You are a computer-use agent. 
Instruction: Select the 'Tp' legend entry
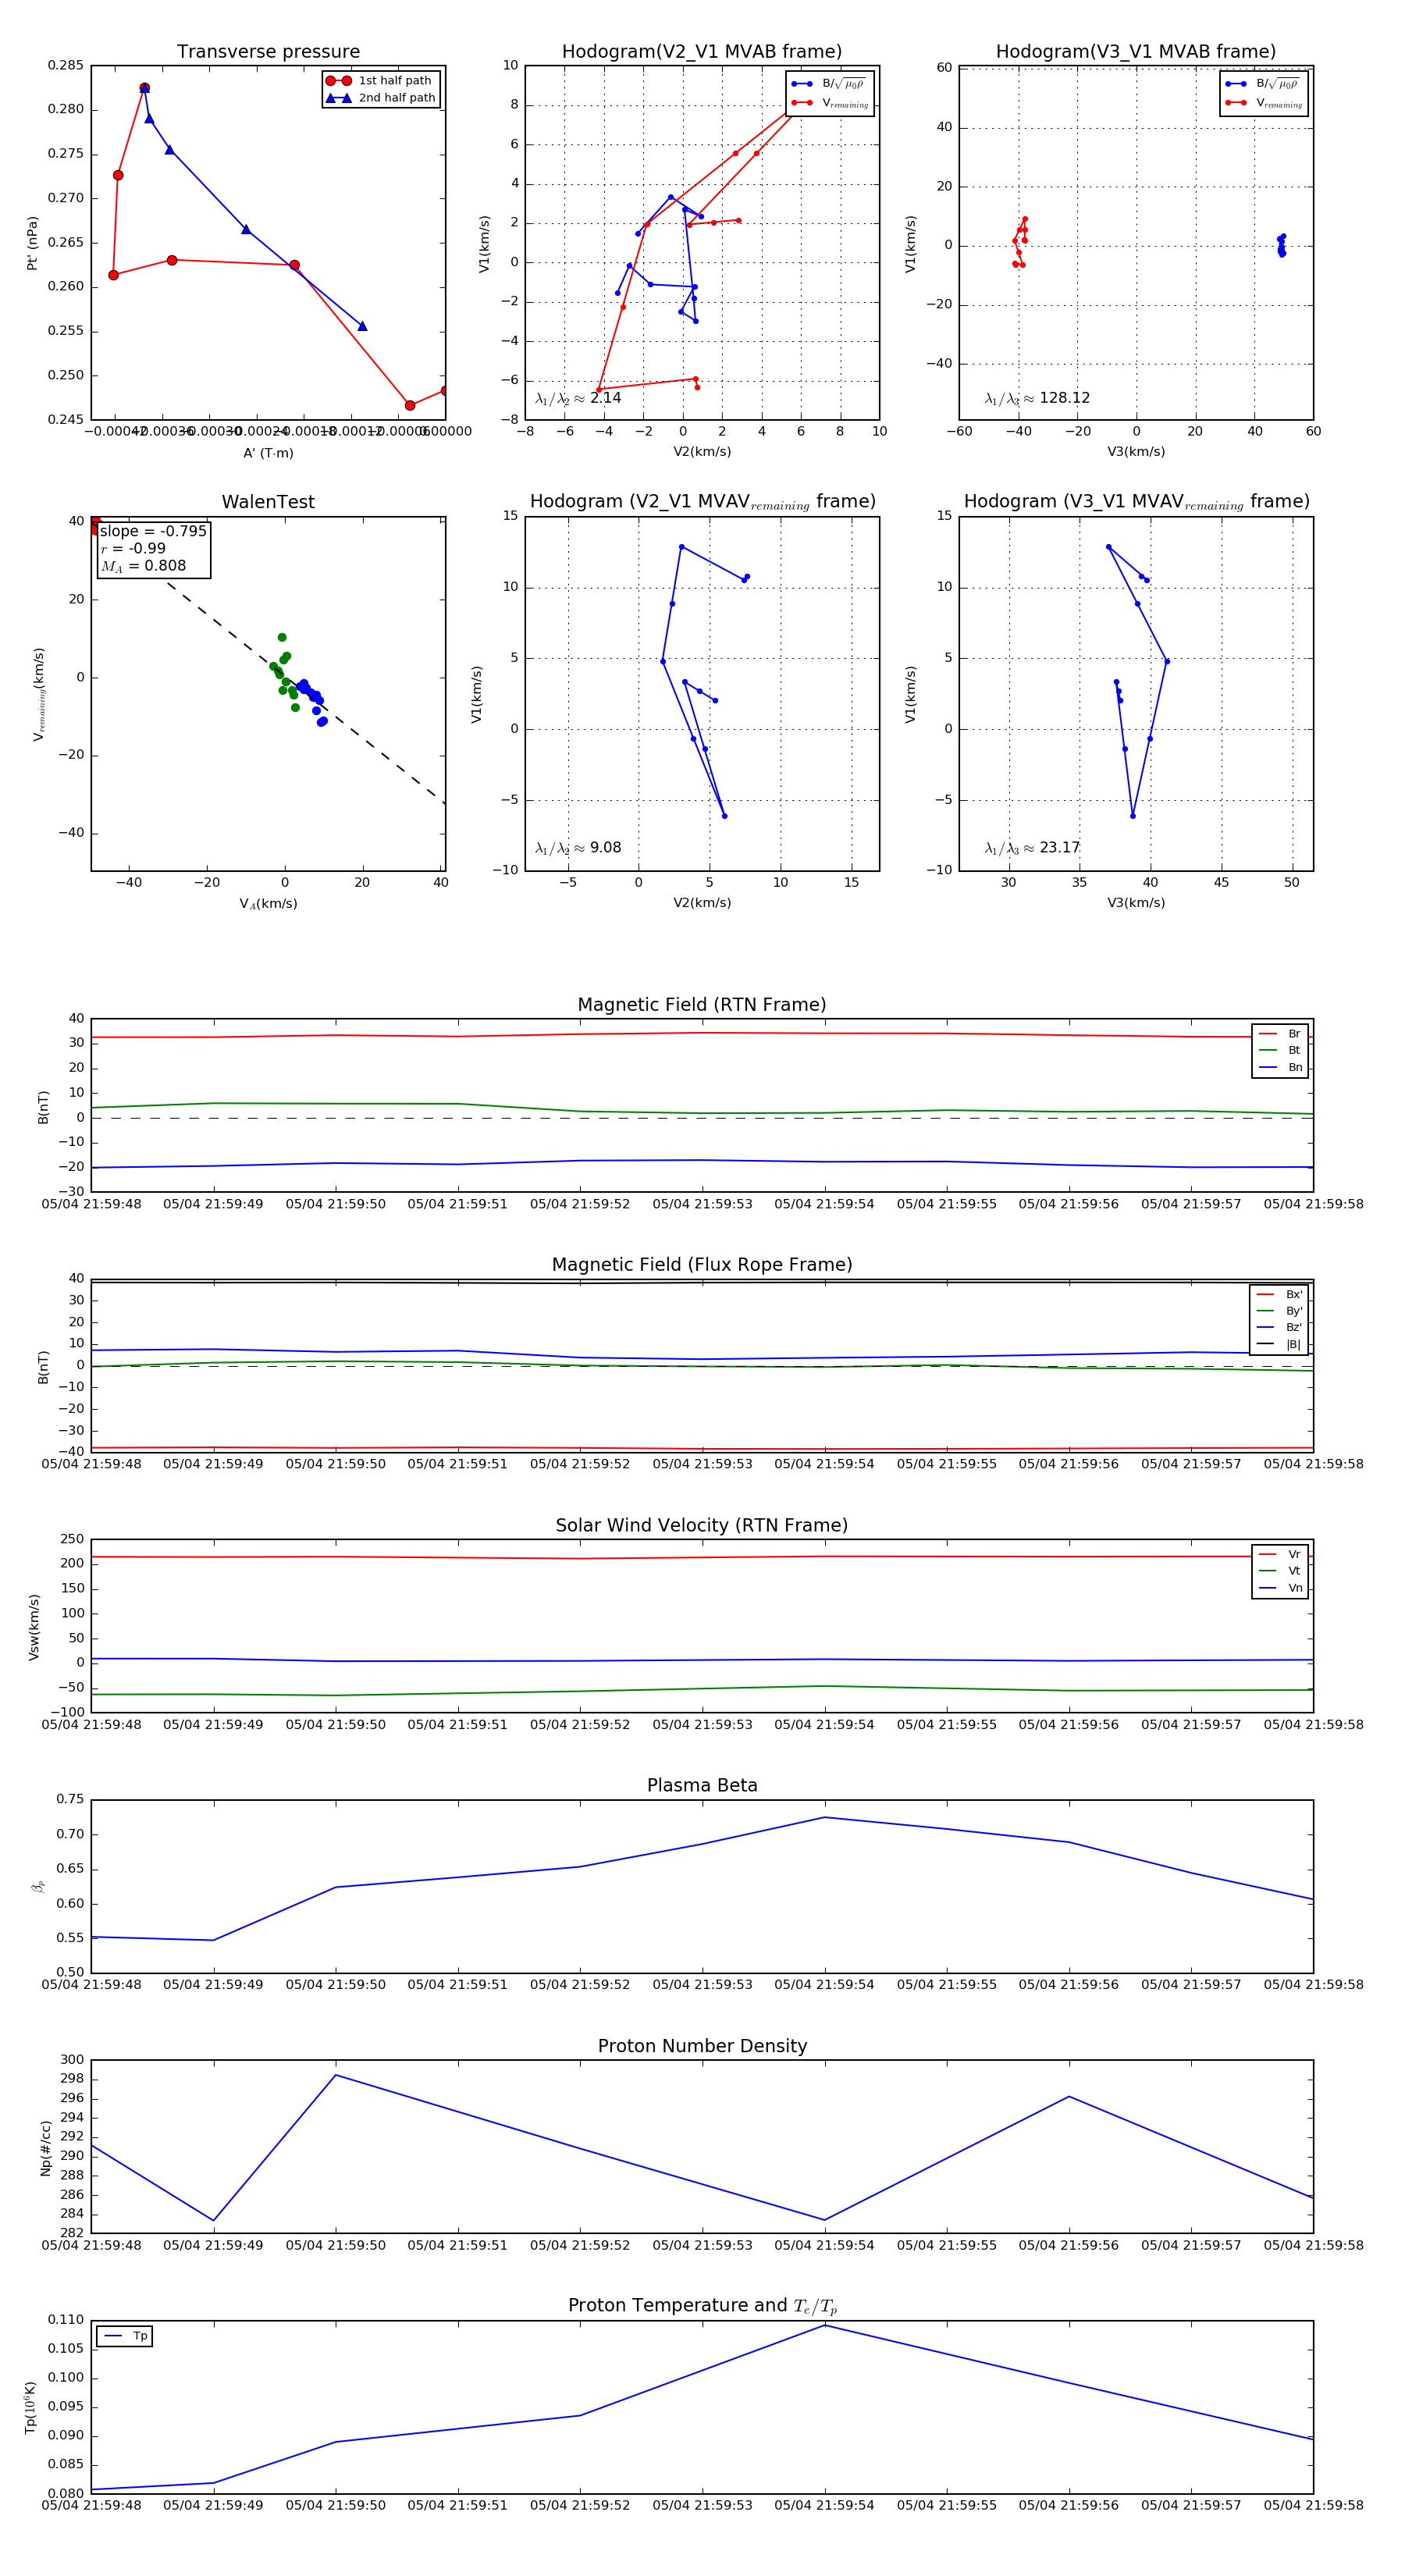(x=126, y=2337)
